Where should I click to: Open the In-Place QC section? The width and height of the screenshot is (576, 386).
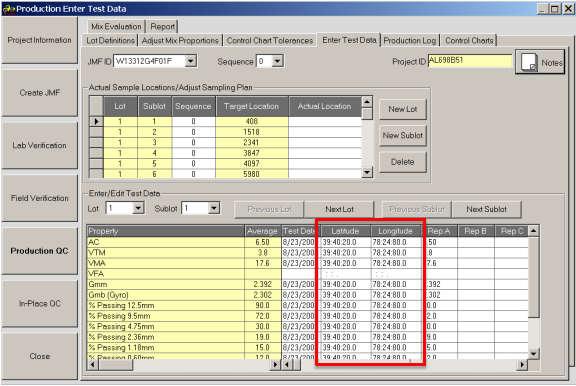(x=40, y=303)
